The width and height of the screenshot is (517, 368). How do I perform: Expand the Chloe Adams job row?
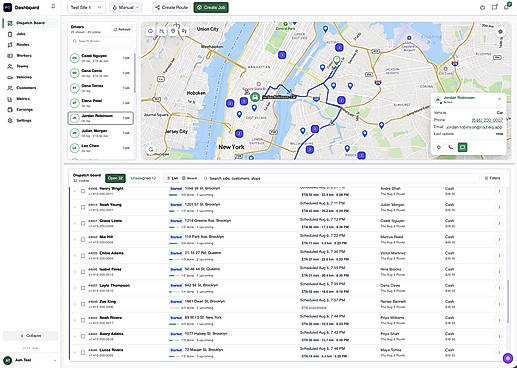coord(75,256)
